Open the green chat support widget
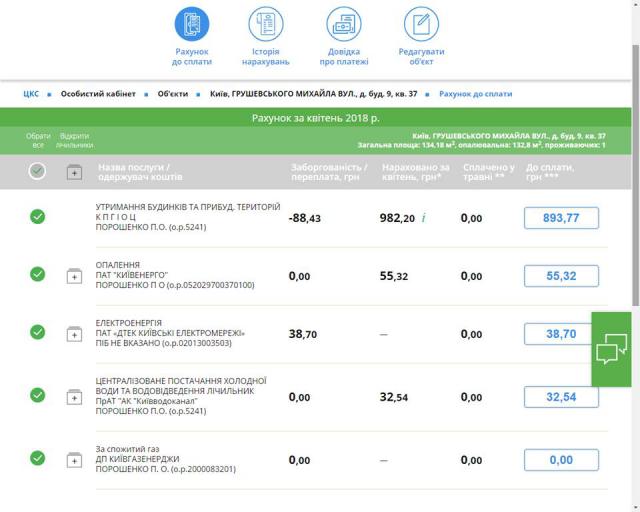Image resolution: width=640 pixels, height=512 pixels. pyautogui.click(x=611, y=349)
